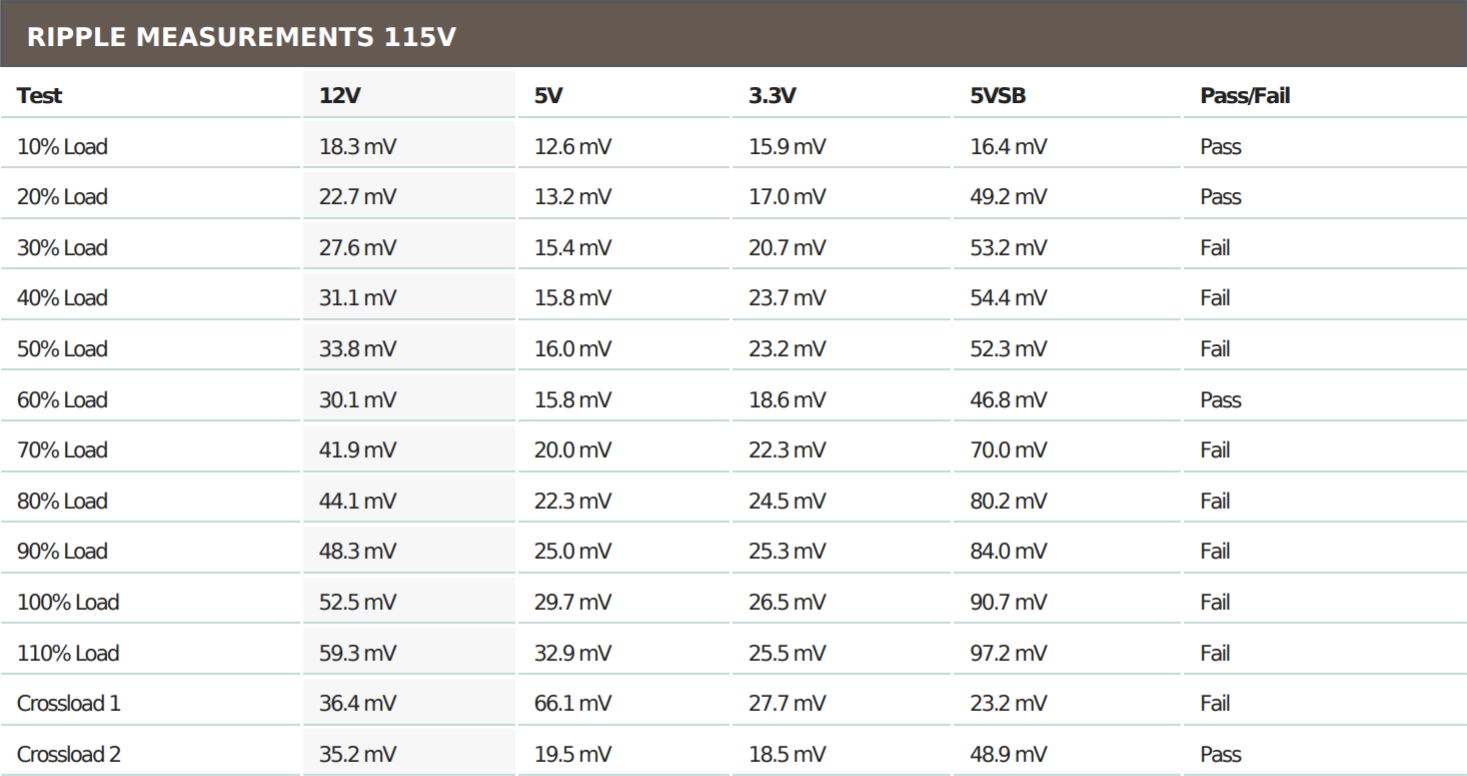Click the 16.4 mV cell under 5VSB
Image resolution: width=1467 pixels, height=776 pixels.
tap(1009, 147)
